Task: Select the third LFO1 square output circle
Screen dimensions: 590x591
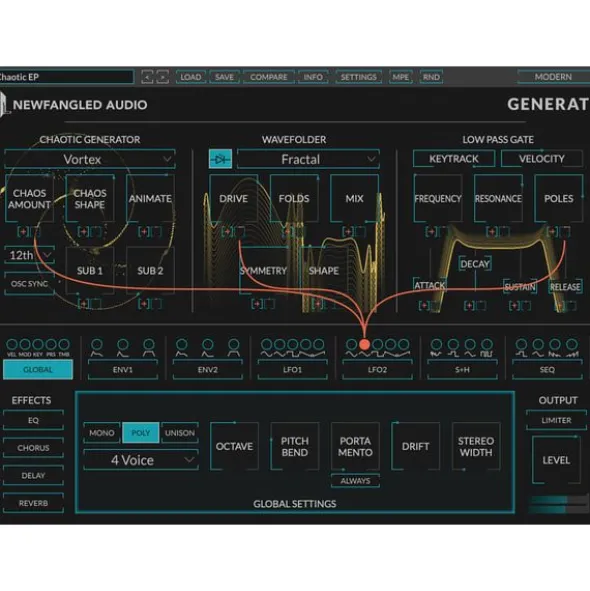Action: (x=293, y=344)
